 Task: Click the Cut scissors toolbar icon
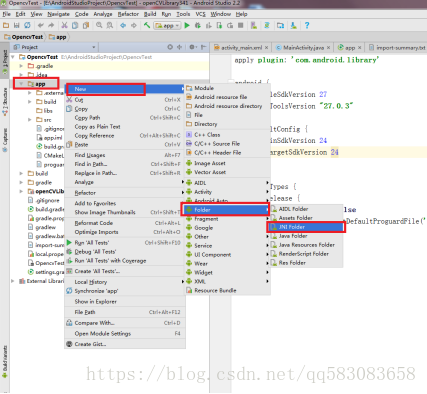point(64,25)
